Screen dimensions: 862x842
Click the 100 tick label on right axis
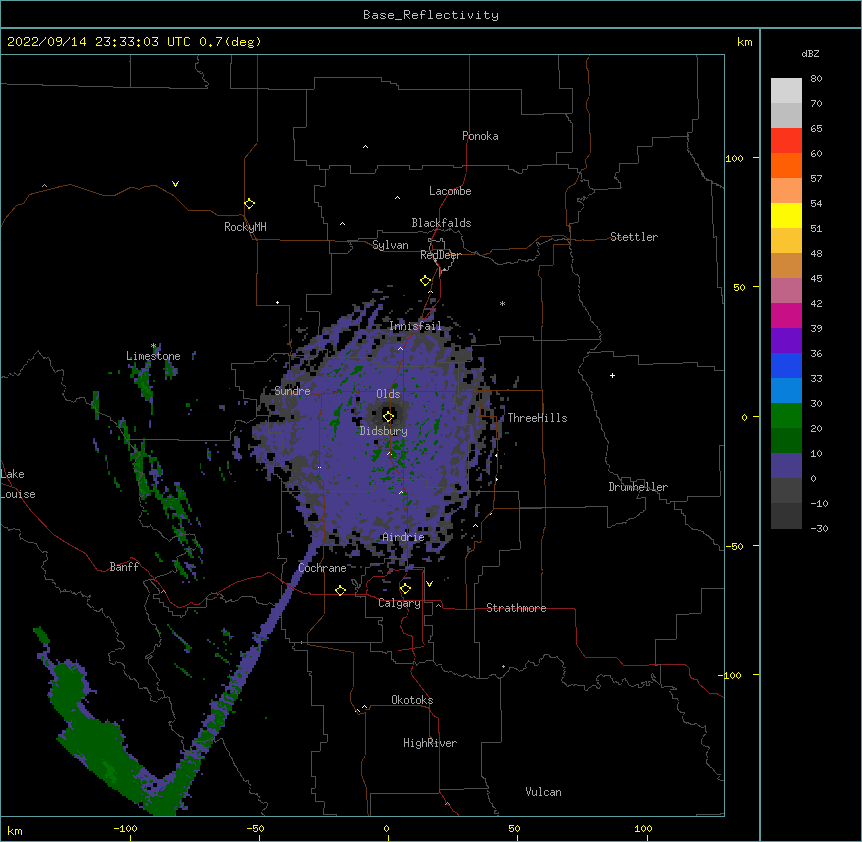(734, 158)
